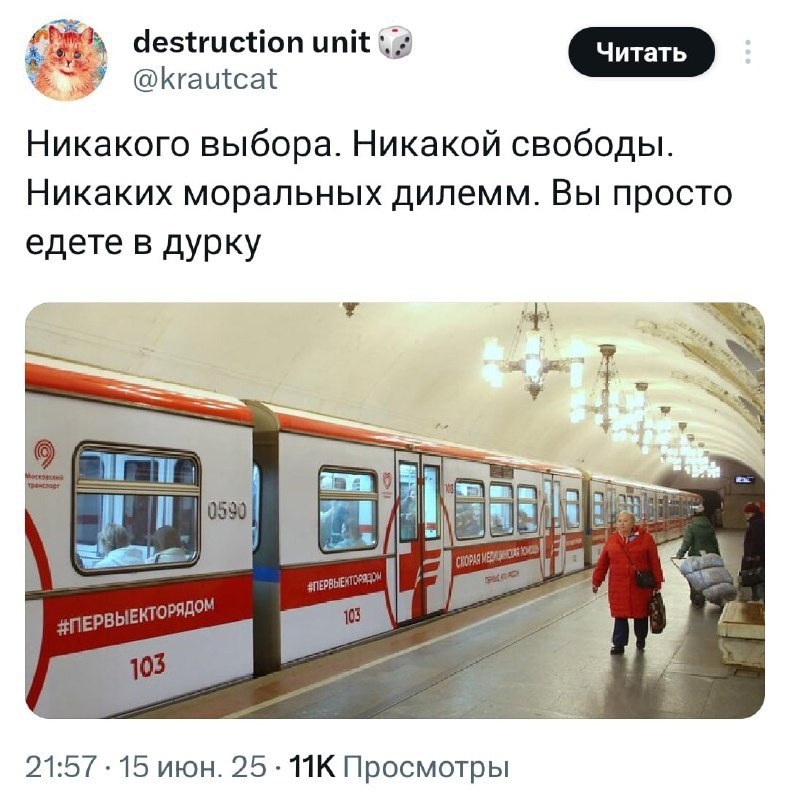Open the 11K Просмотры view count

(x=399, y=767)
